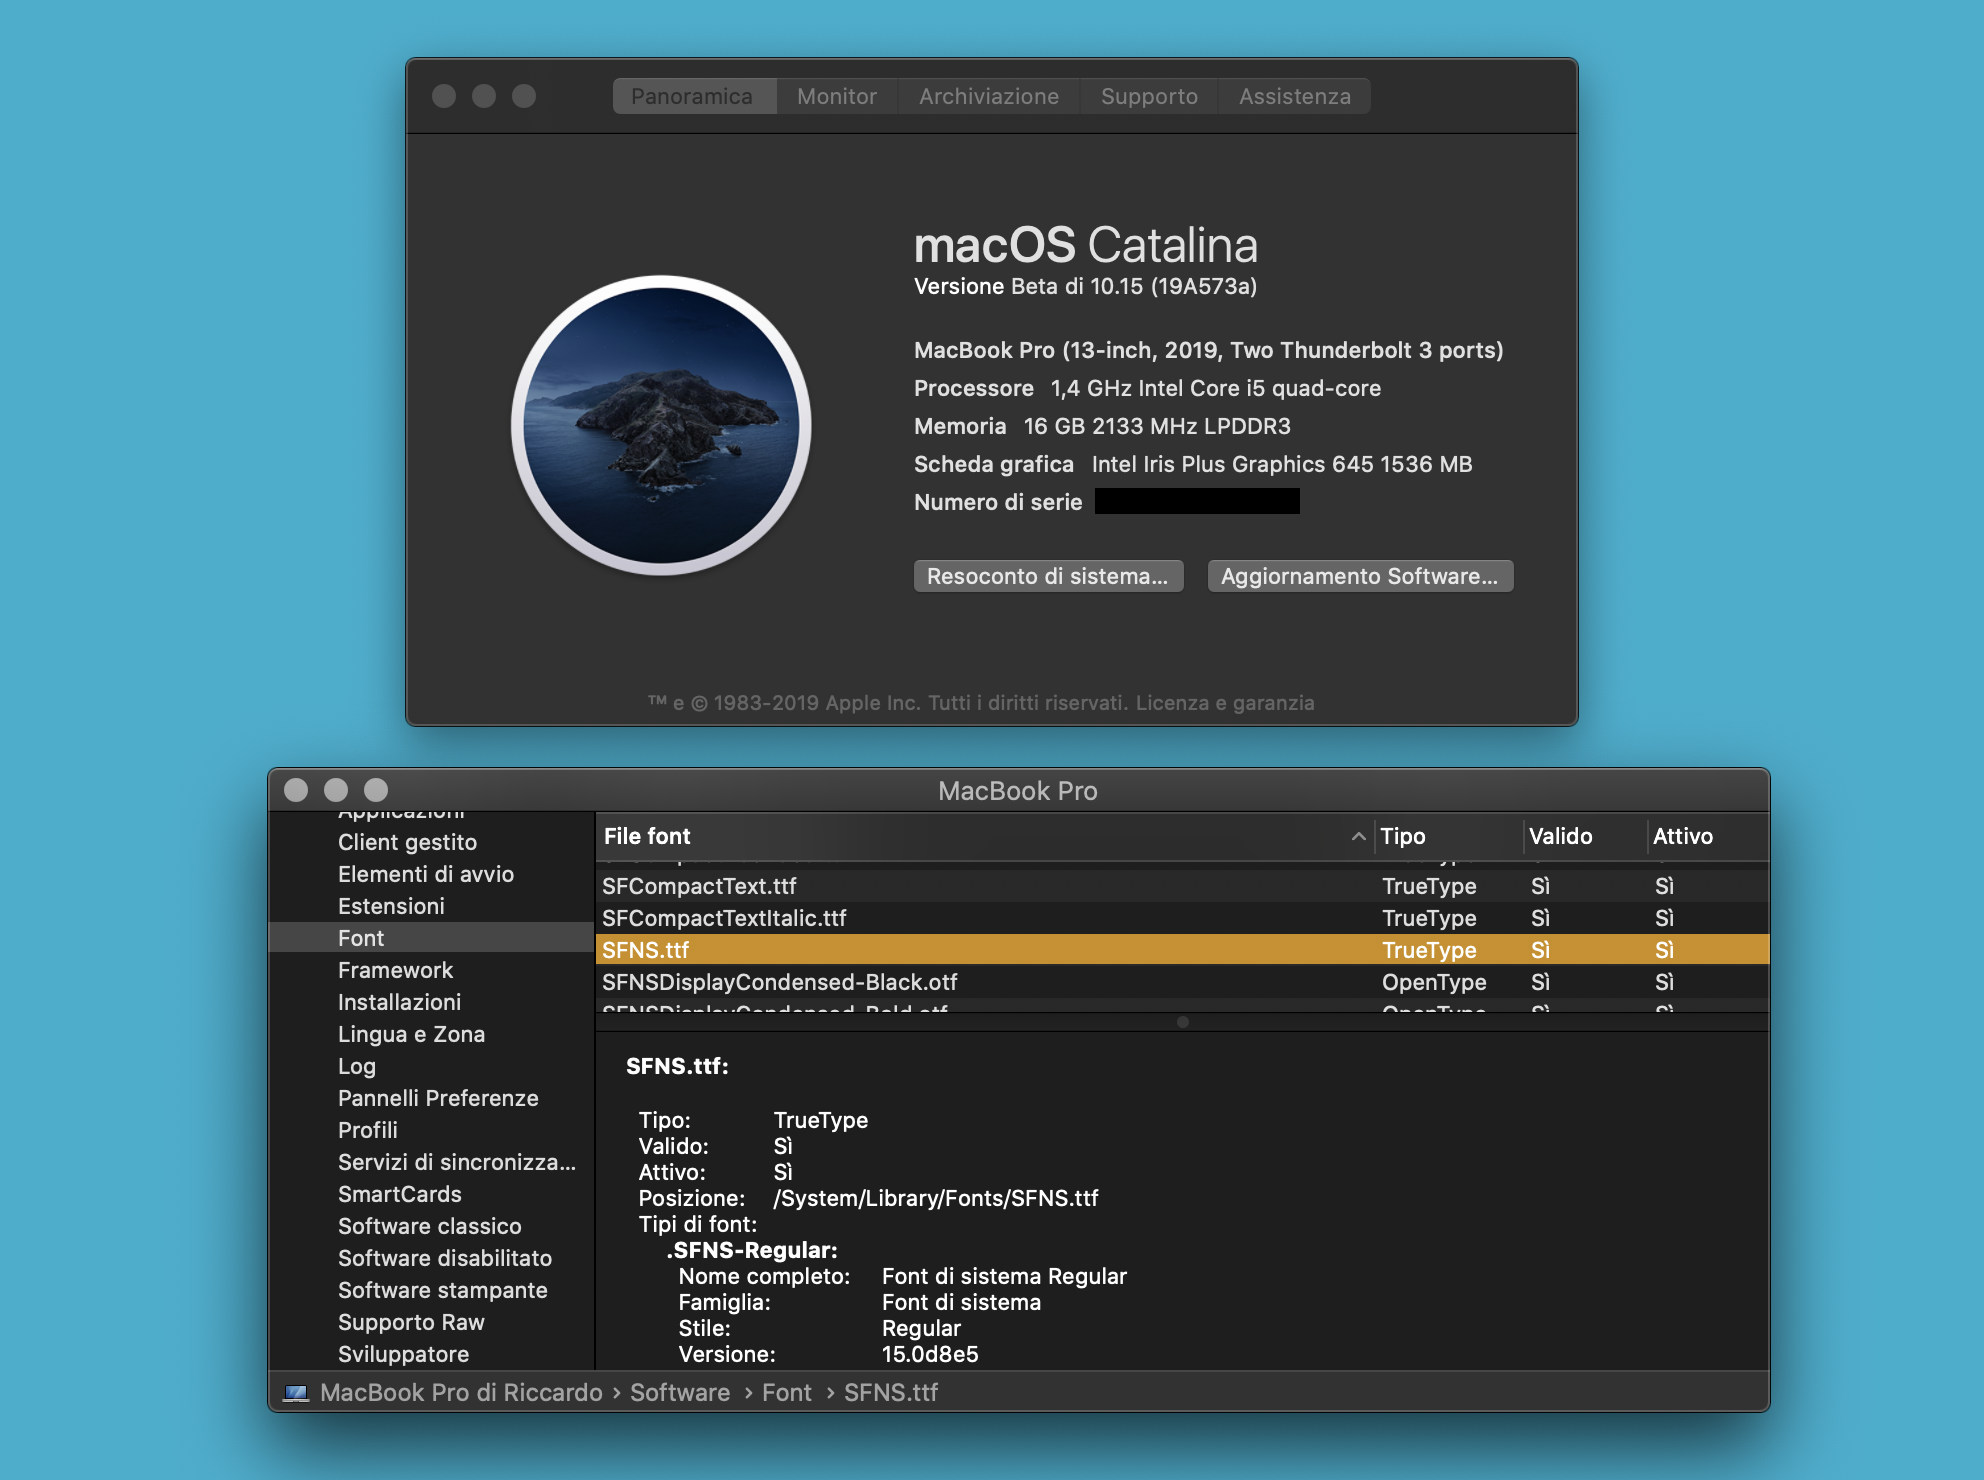1984x1480 pixels.
Task: Open Aggiornamento Software
Action: coord(1360,576)
